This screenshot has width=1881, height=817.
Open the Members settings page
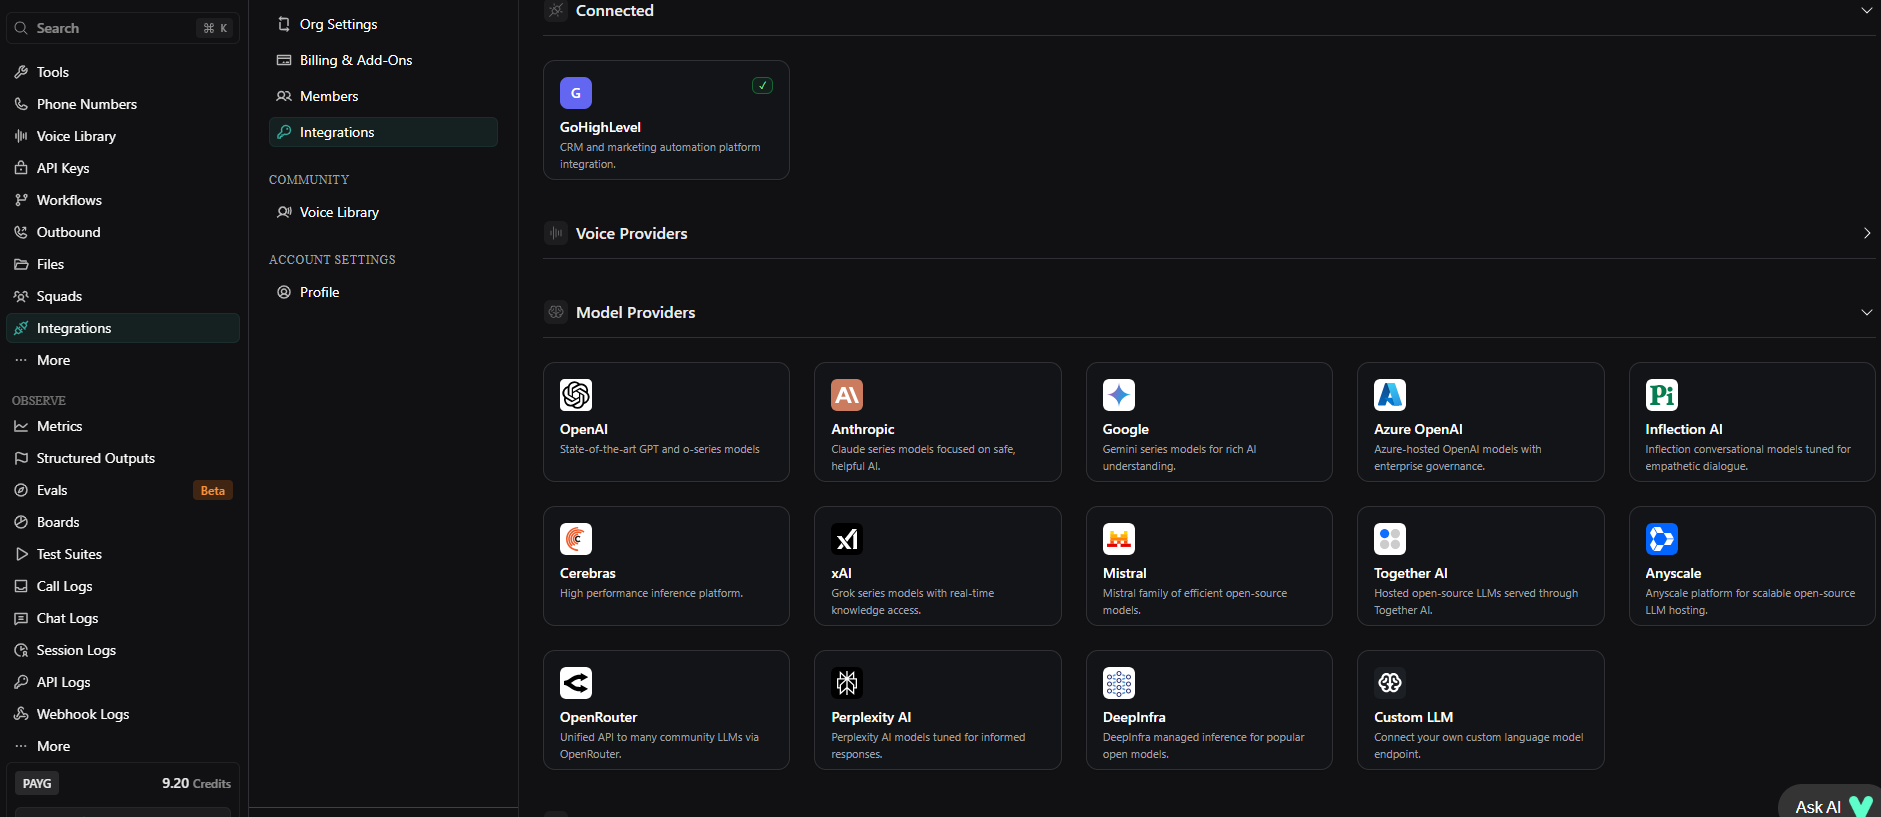point(328,96)
